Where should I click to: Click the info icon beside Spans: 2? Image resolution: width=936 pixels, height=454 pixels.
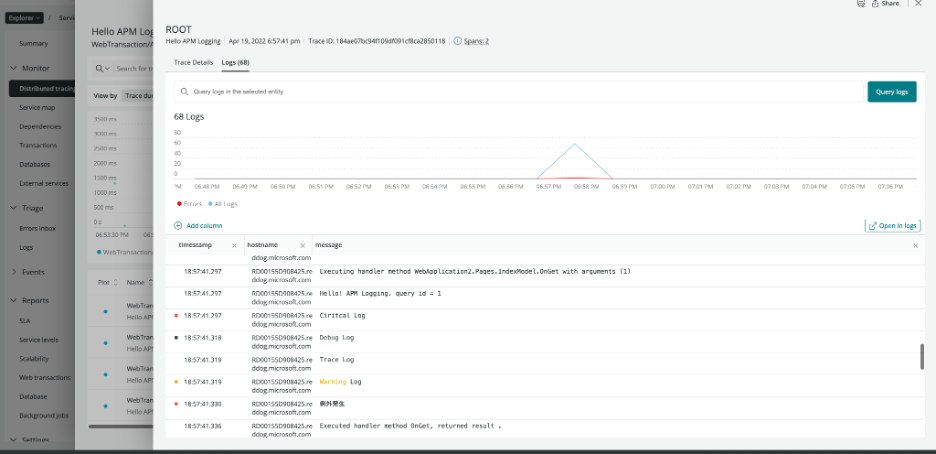click(x=458, y=41)
